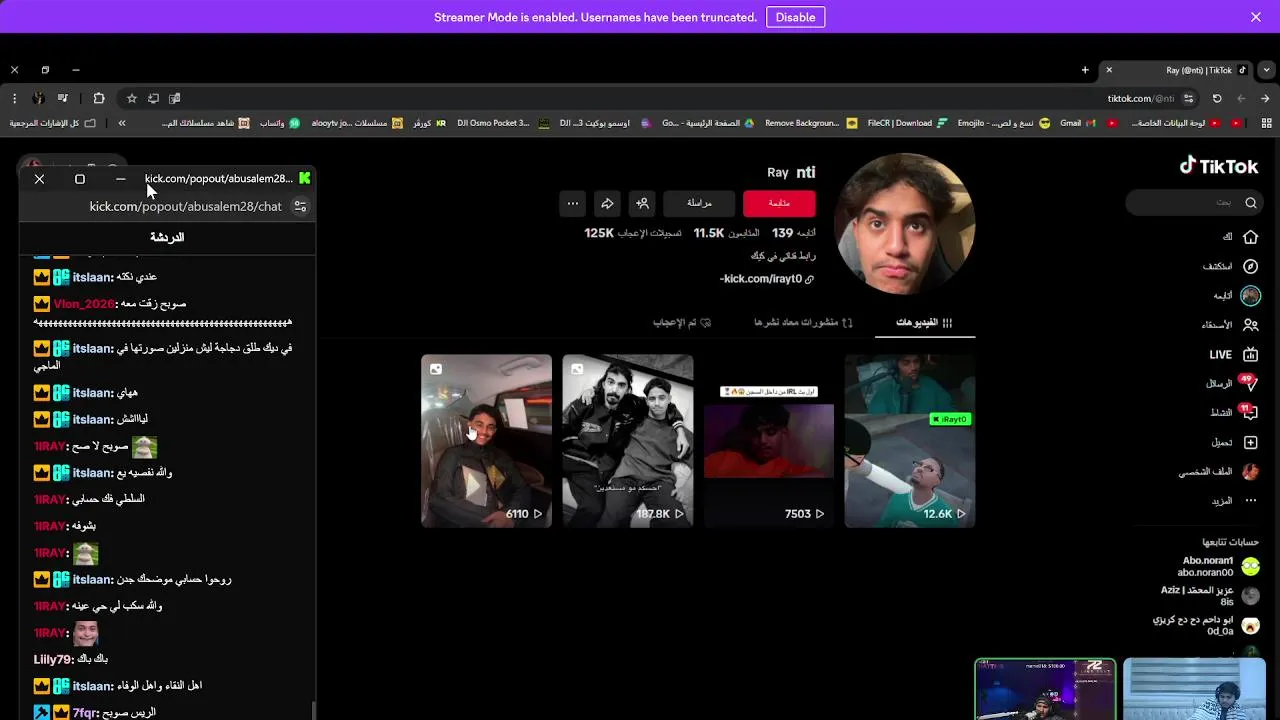Open the Emojilo bookmark

pos(1004,123)
